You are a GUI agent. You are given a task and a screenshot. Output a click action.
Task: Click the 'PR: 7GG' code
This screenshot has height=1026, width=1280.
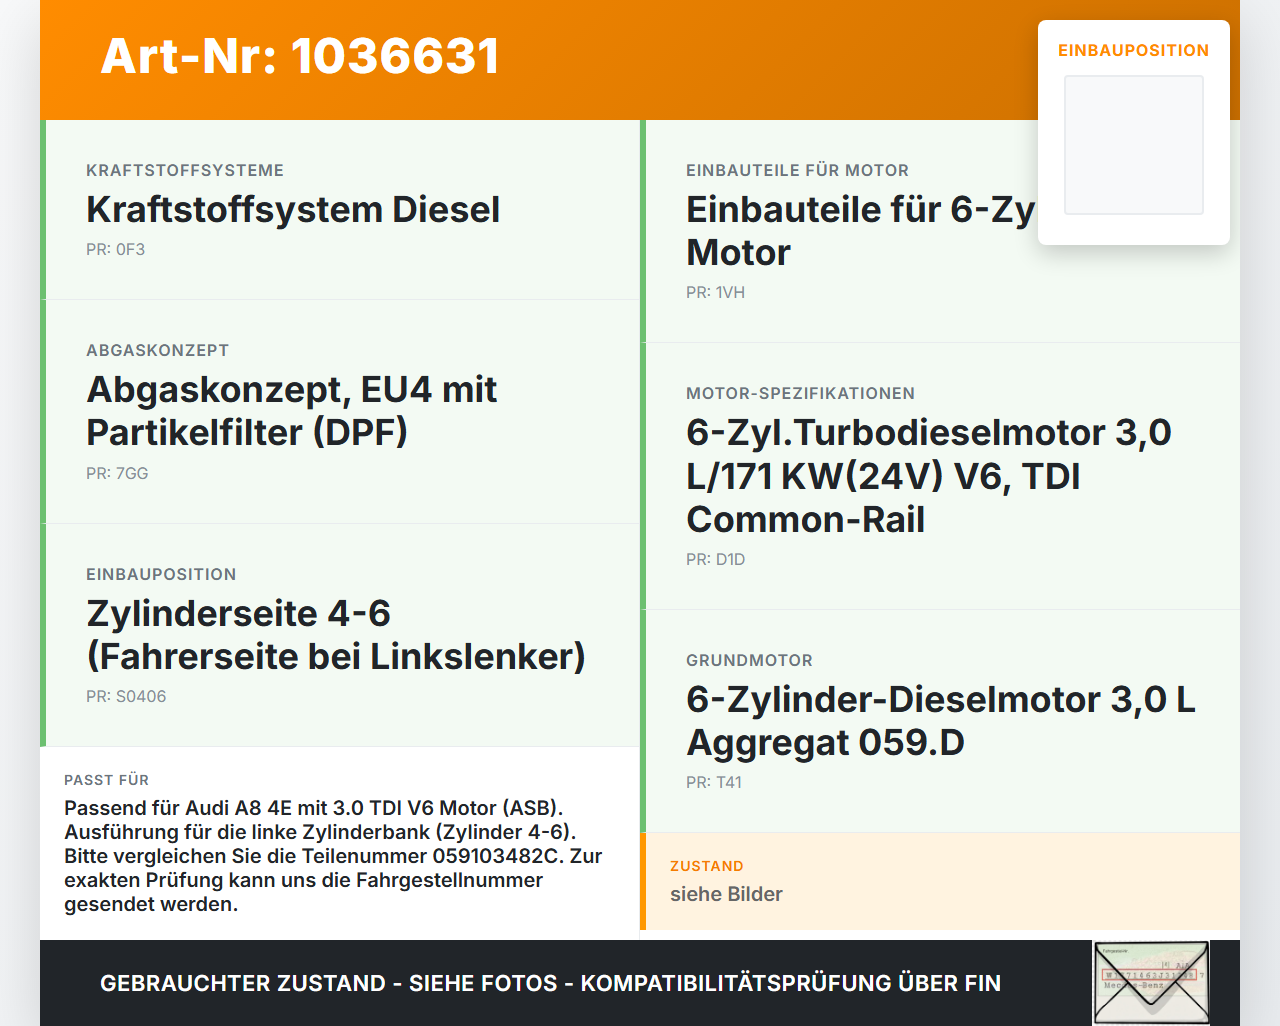tap(117, 474)
